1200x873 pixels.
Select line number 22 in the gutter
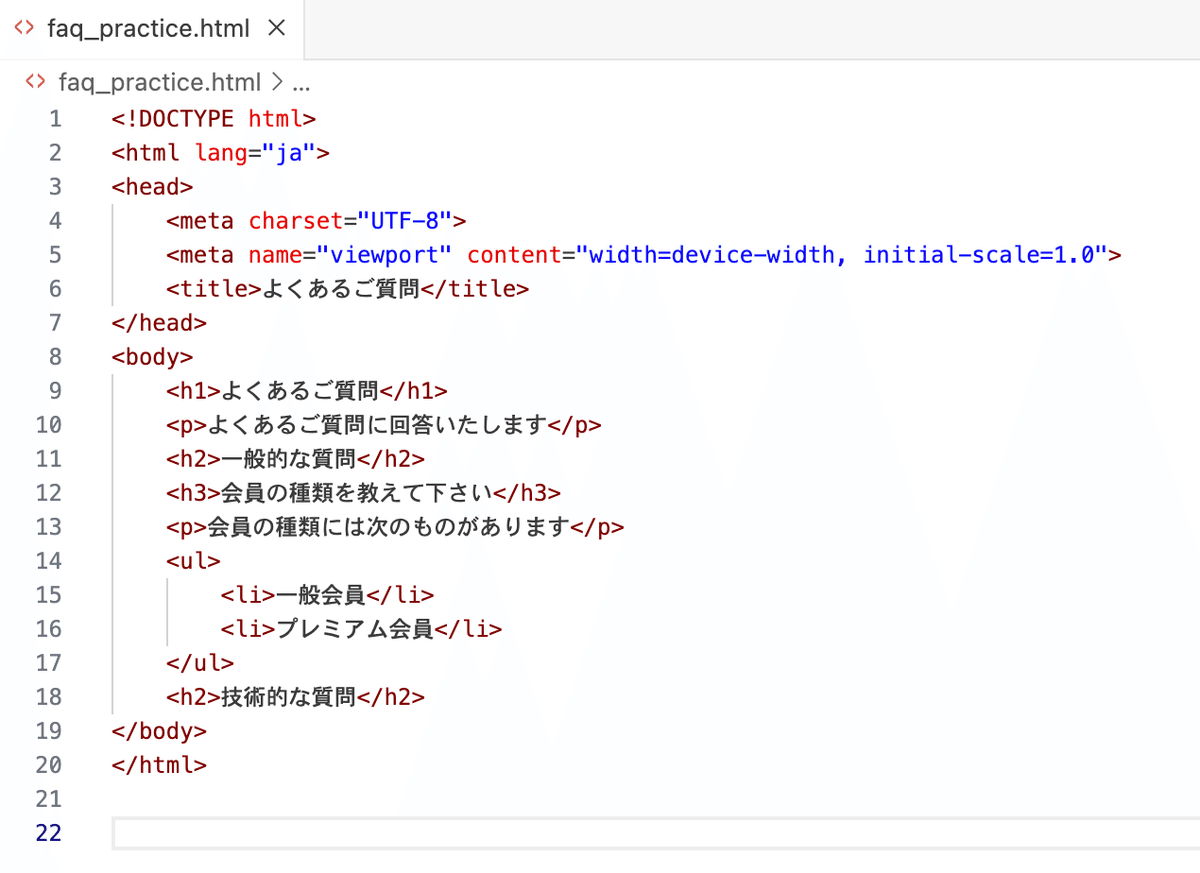click(48, 832)
